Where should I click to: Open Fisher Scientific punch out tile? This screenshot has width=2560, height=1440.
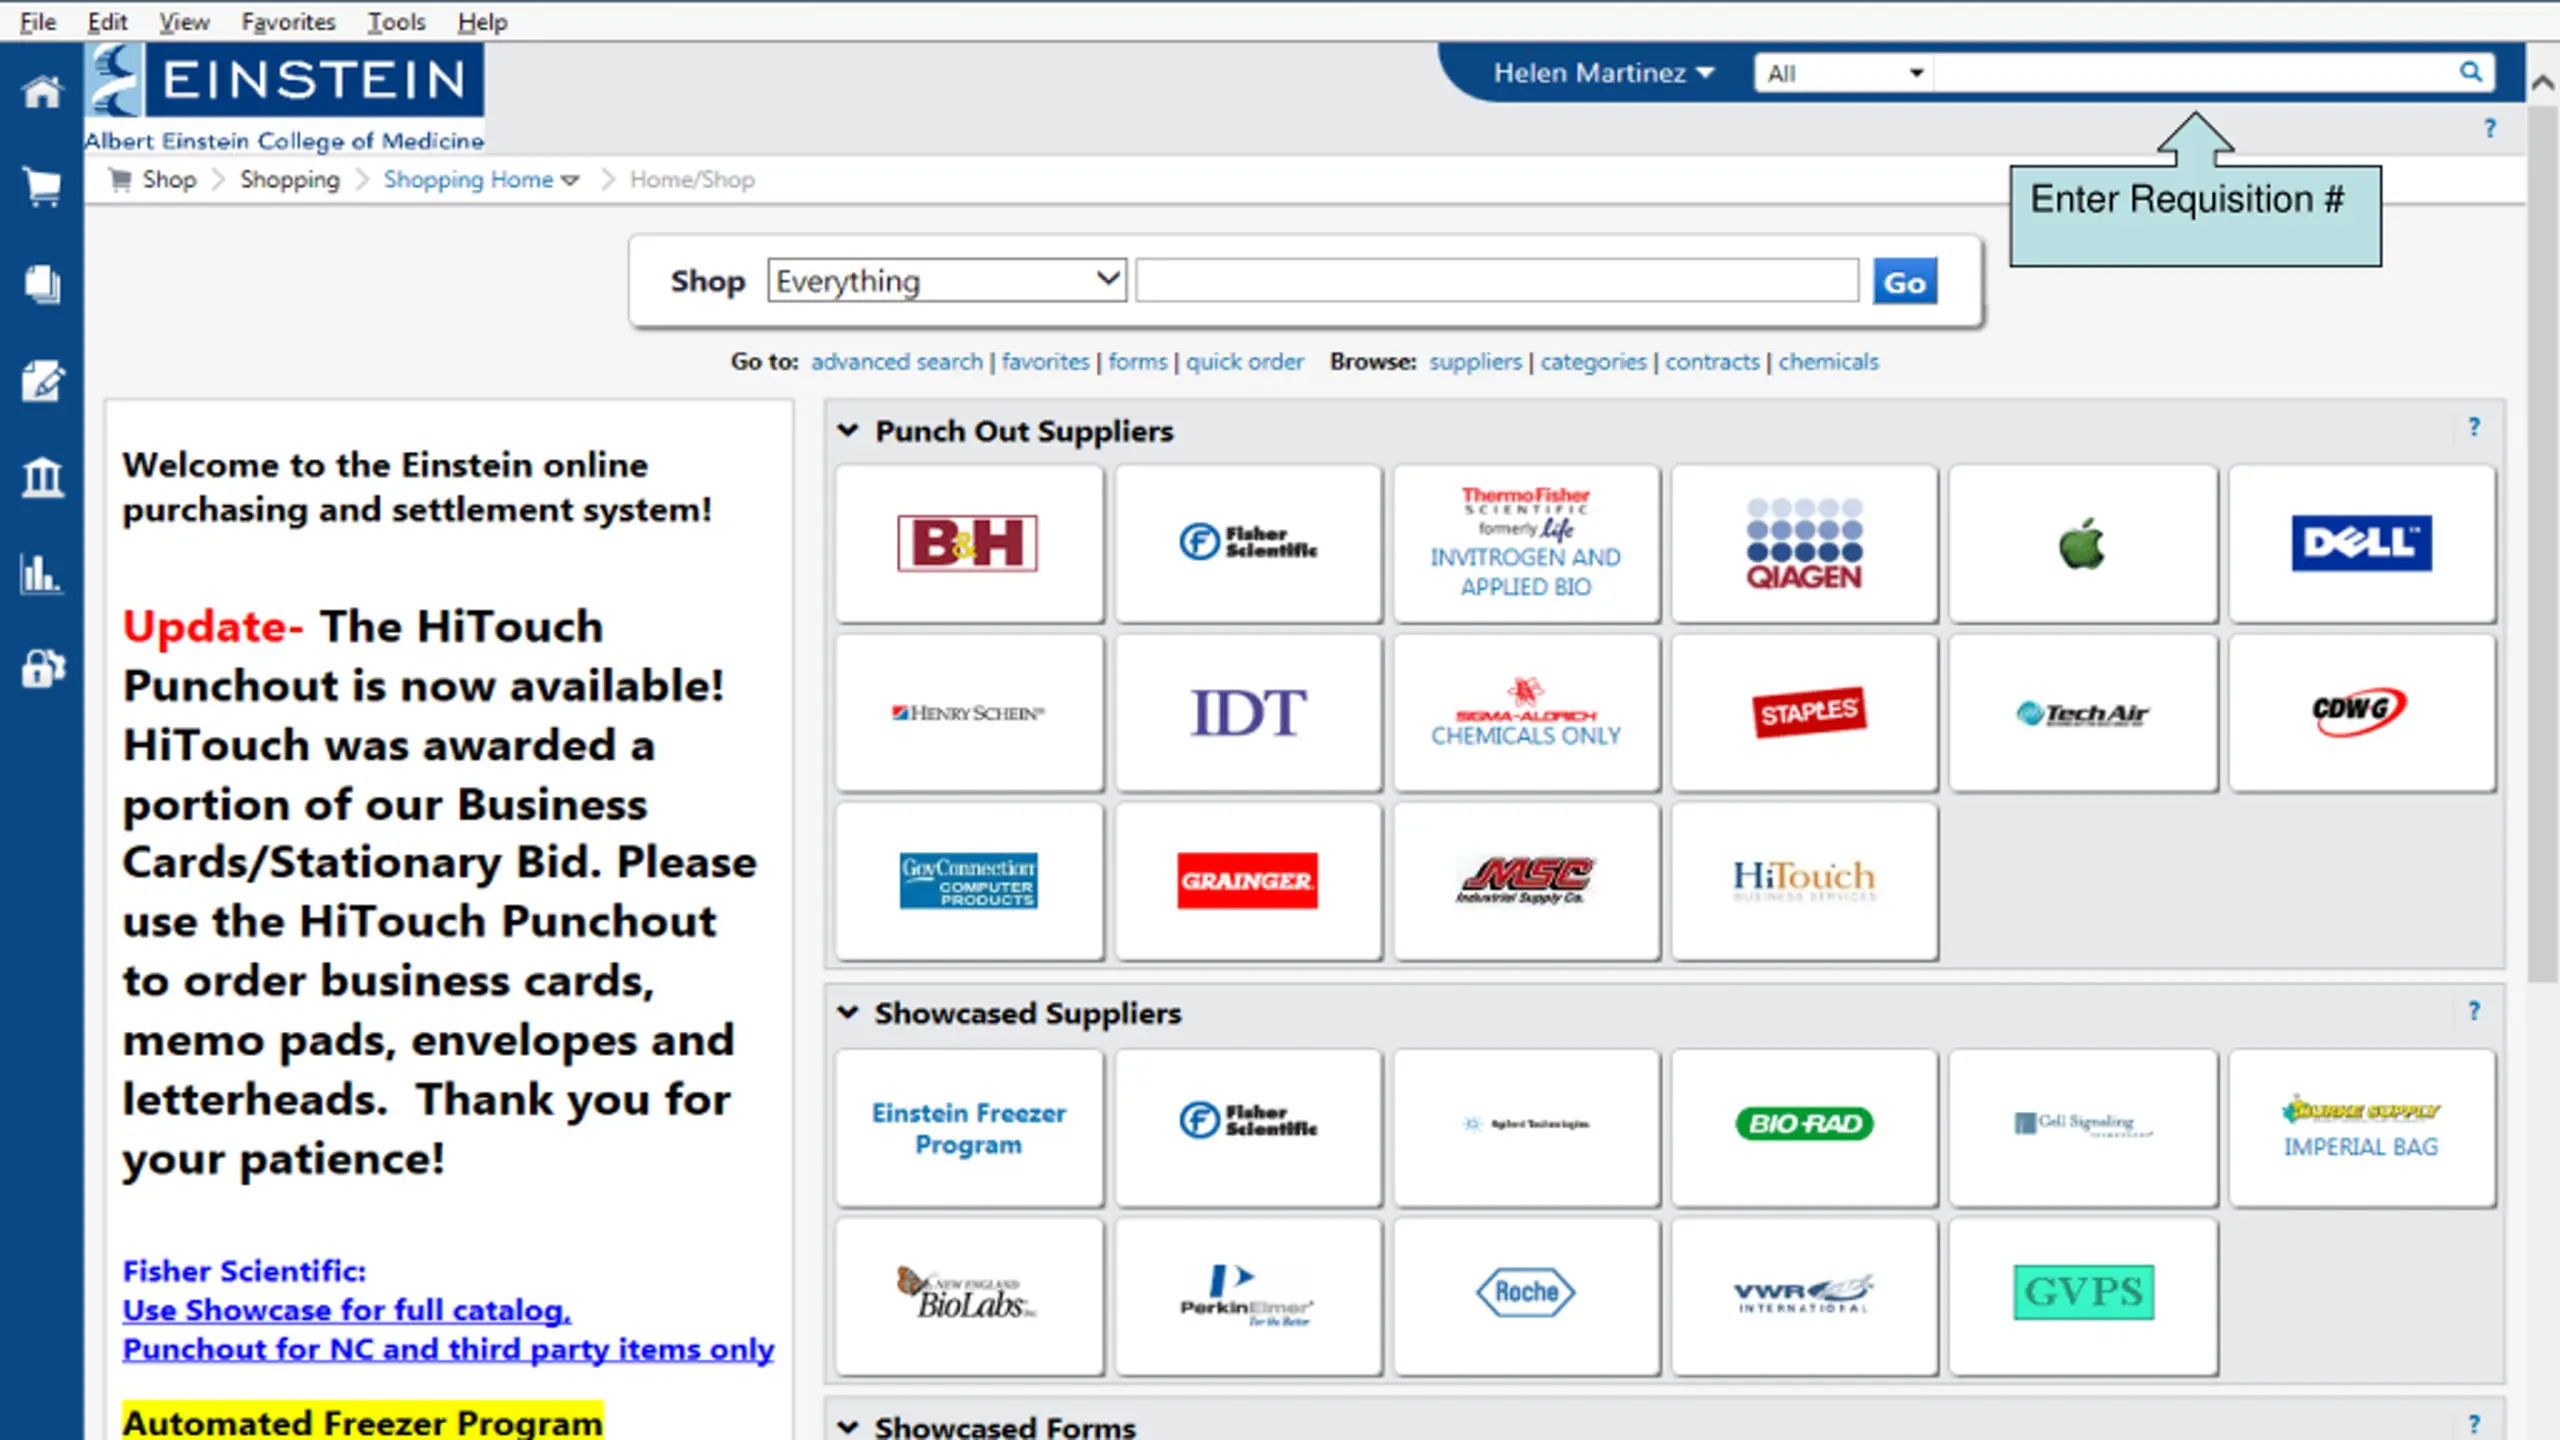click(x=1248, y=543)
